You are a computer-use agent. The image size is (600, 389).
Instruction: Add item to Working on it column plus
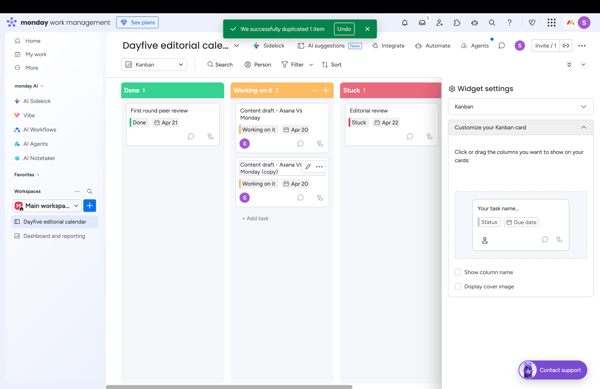click(326, 91)
